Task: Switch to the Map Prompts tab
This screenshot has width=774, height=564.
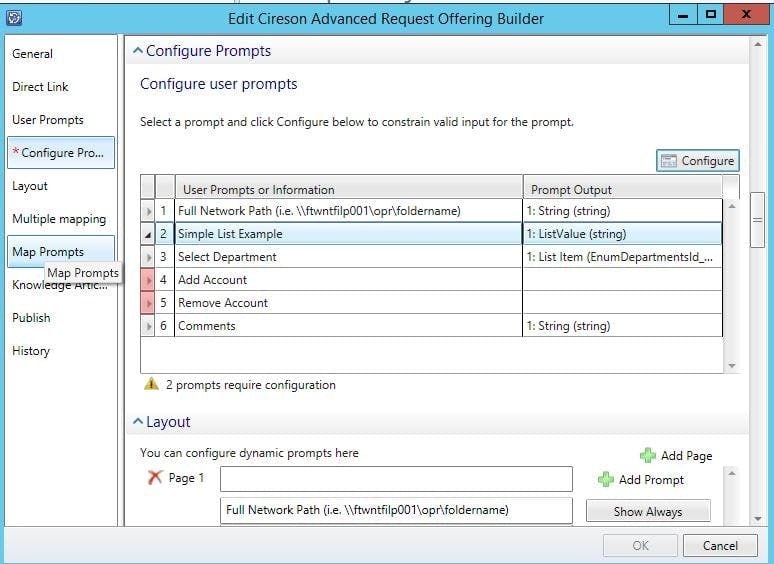Action: click(61, 251)
